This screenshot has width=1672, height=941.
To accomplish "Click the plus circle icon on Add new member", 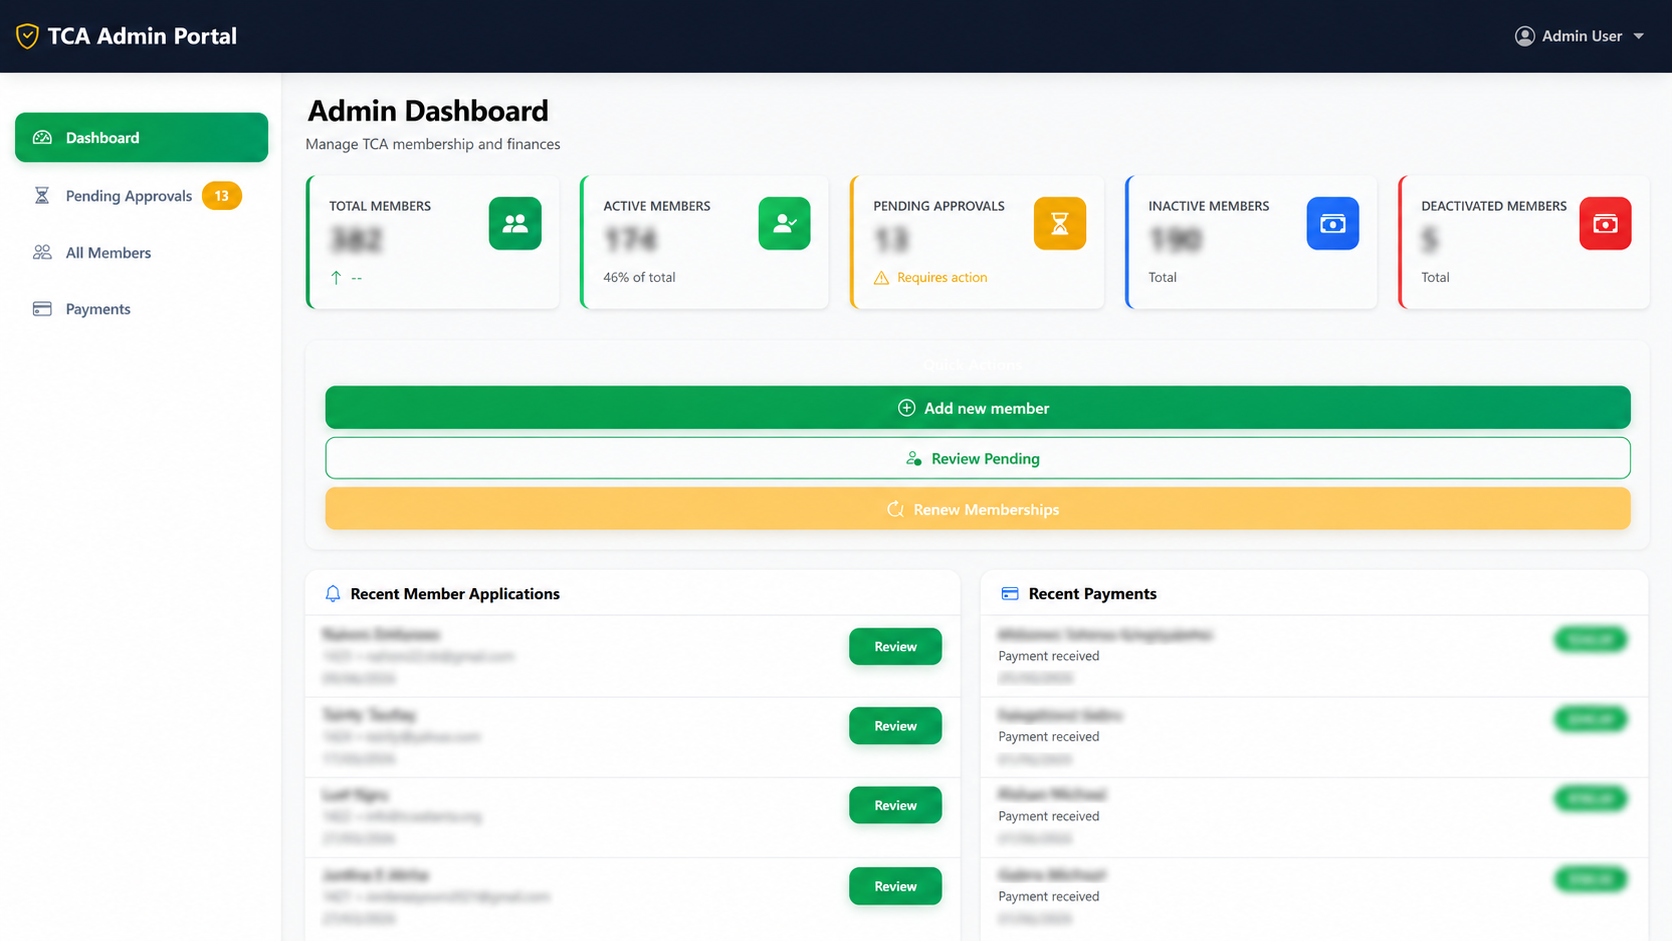I will pos(906,408).
